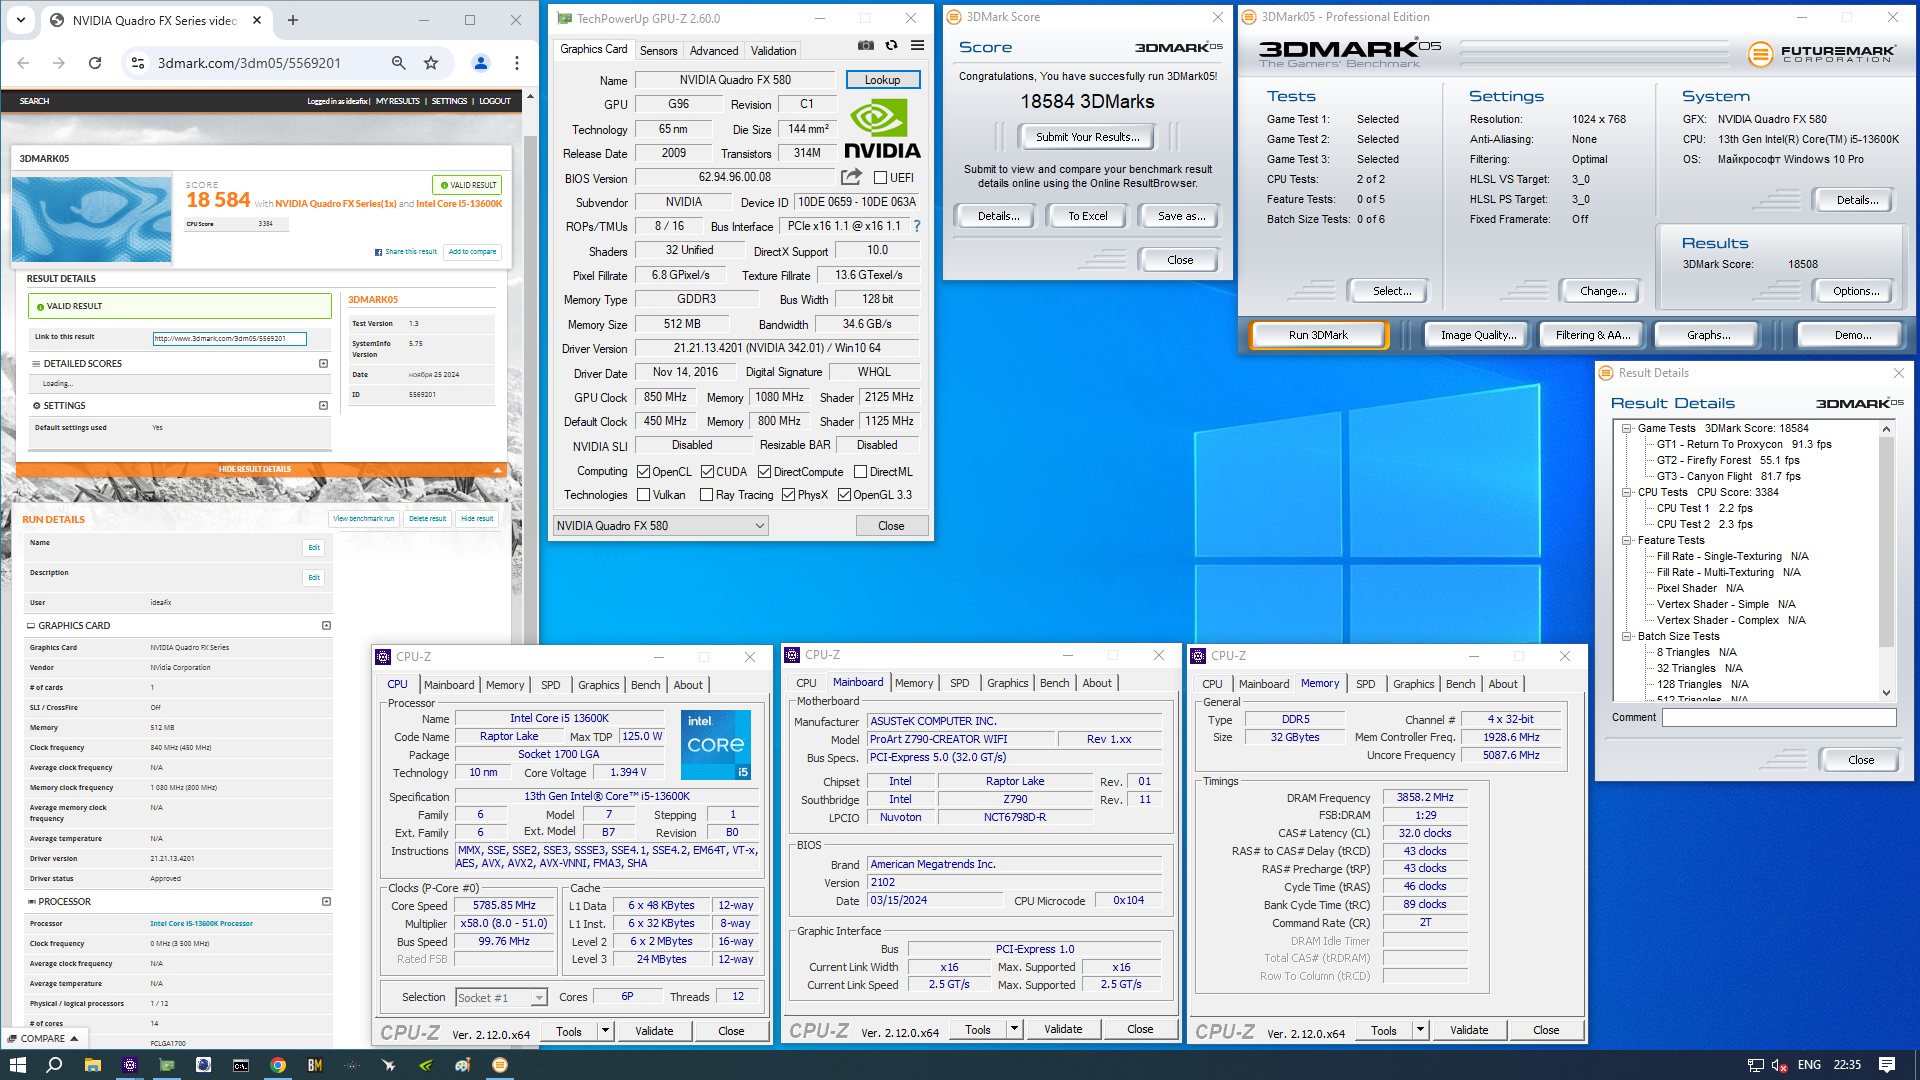Click the NVIDIA logo in GPU-Z
Image resolution: width=1920 pixels, height=1080 pixels.
(x=882, y=130)
